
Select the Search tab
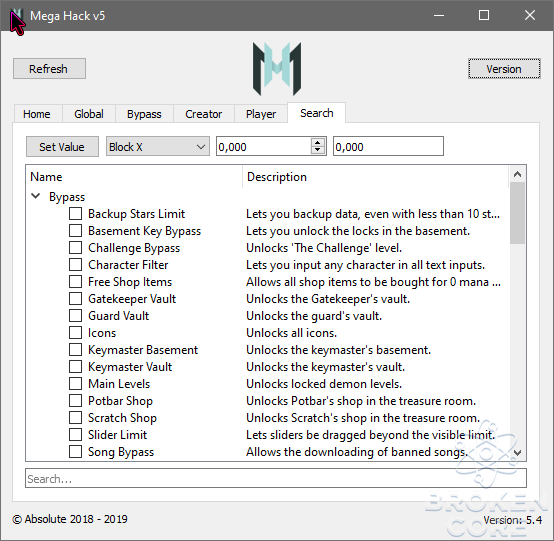[x=317, y=113]
